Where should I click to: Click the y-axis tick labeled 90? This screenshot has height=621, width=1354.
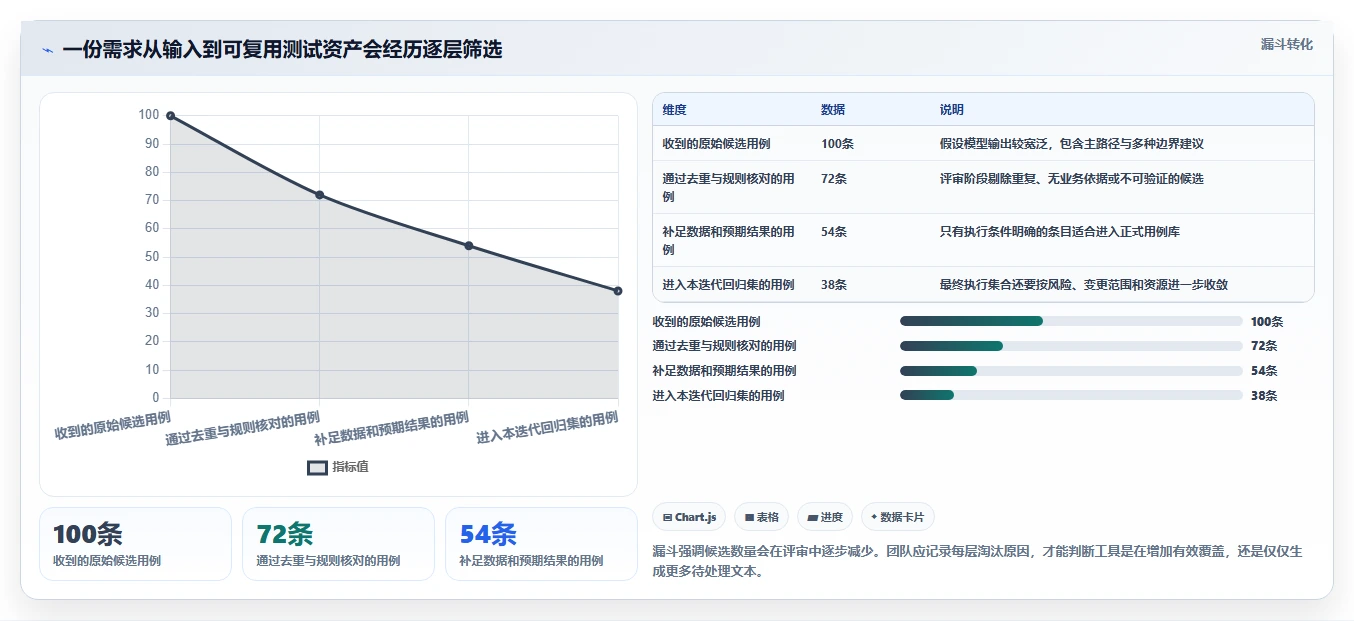152,144
